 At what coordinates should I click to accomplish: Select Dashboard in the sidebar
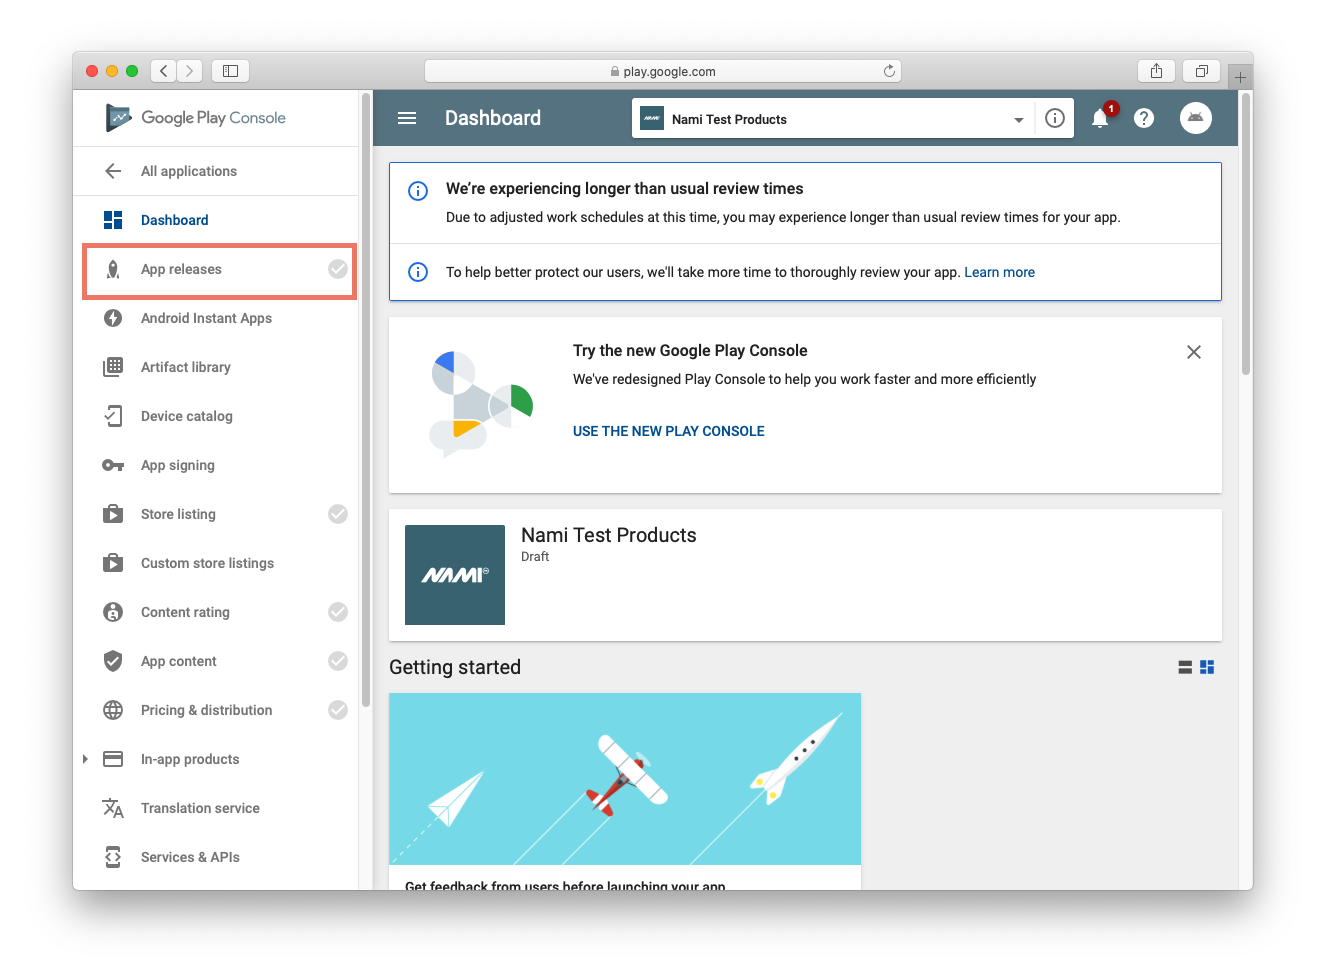click(x=175, y=220)
